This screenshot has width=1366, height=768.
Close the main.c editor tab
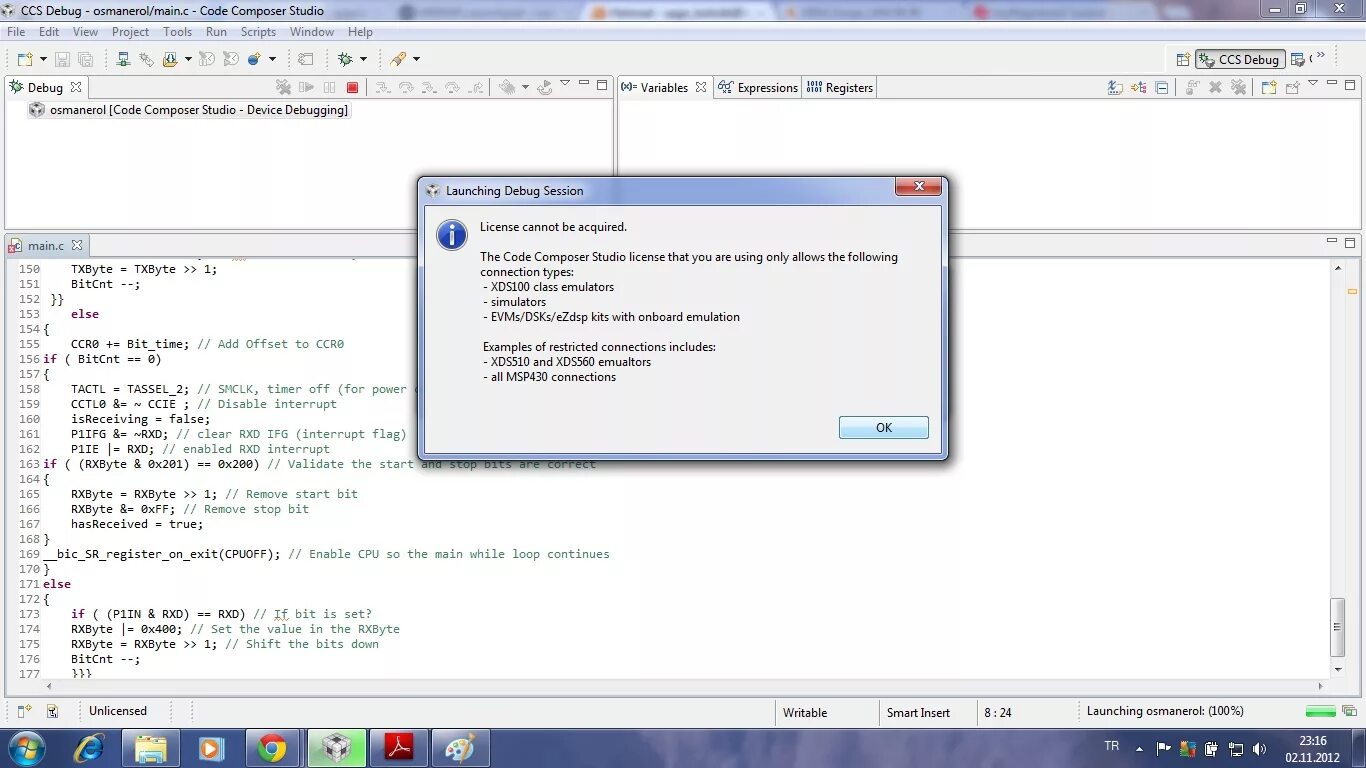point(77,245)
